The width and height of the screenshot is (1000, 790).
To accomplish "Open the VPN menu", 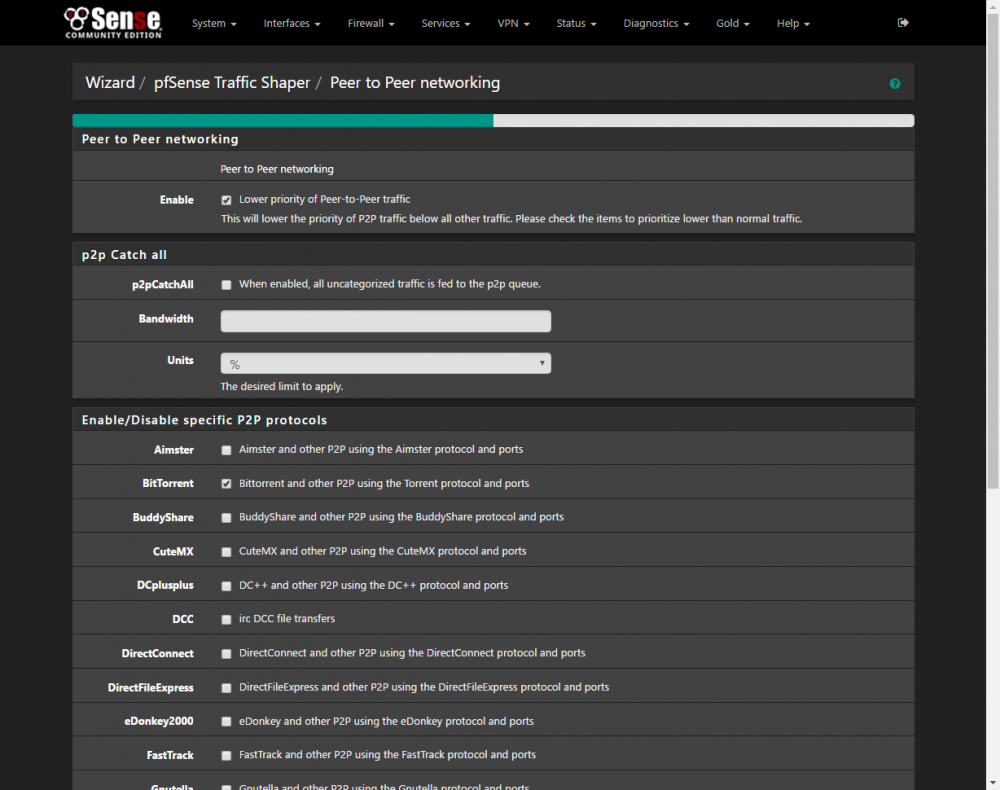I will [x=513, y=24].
